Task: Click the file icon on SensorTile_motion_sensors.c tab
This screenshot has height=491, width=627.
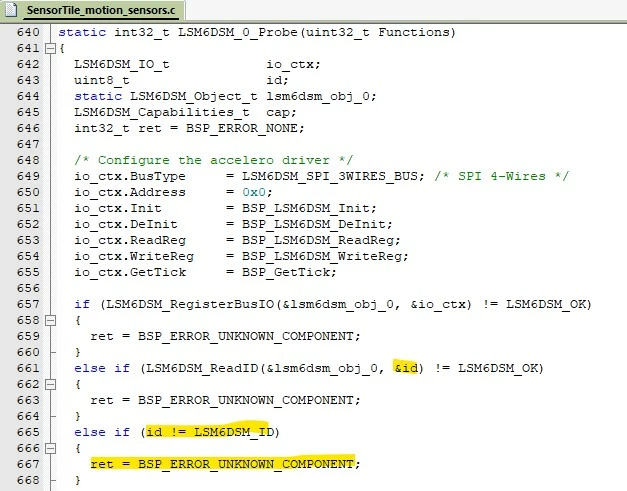Action: coord(11,10)
